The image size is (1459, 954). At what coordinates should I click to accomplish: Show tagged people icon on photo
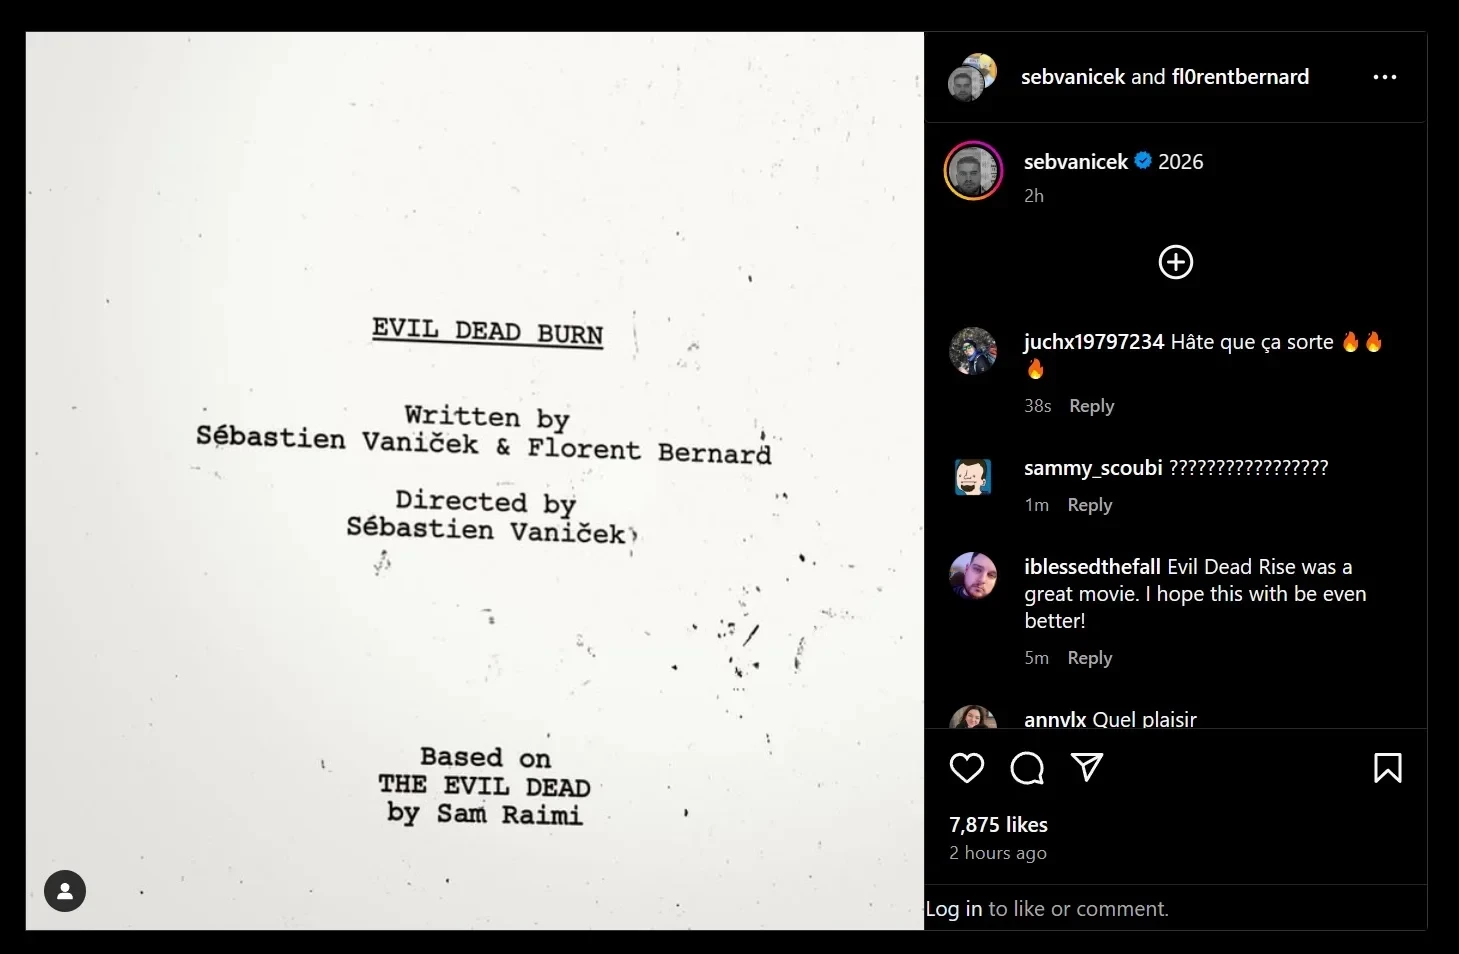(65, 891)
